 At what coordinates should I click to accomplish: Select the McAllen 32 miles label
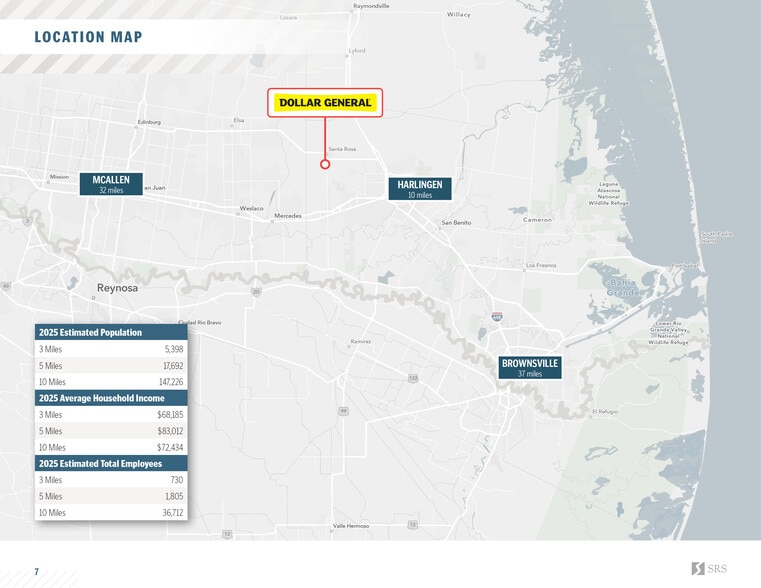click(111, 184)
